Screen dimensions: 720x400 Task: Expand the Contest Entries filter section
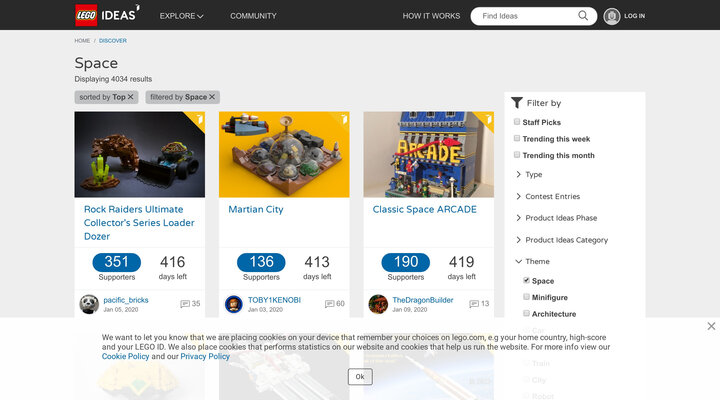548,196
